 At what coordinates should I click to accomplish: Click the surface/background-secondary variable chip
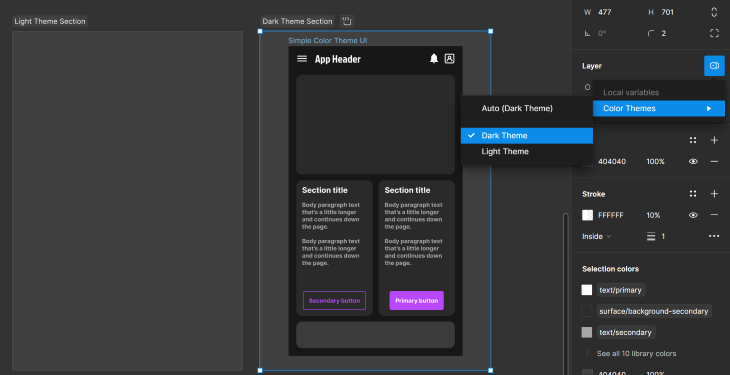pos(654,311)
